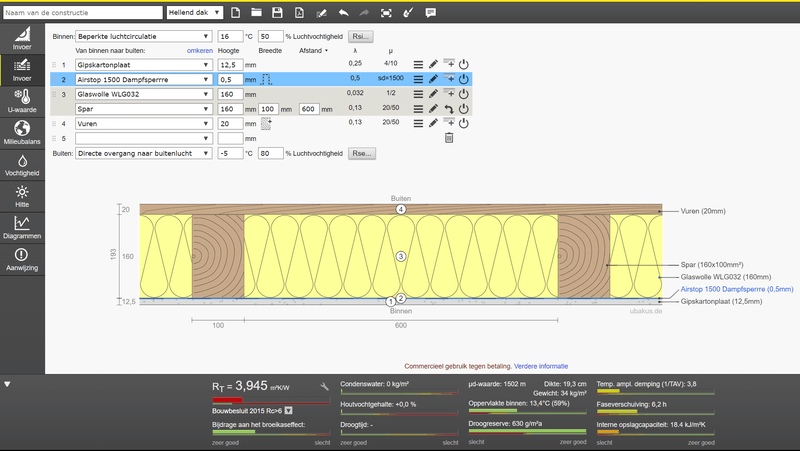Open the Vochtigheid sidebar tab
The width and height of the screenshot is (800, 451).
pyautogui.click(x=22, y=164)
